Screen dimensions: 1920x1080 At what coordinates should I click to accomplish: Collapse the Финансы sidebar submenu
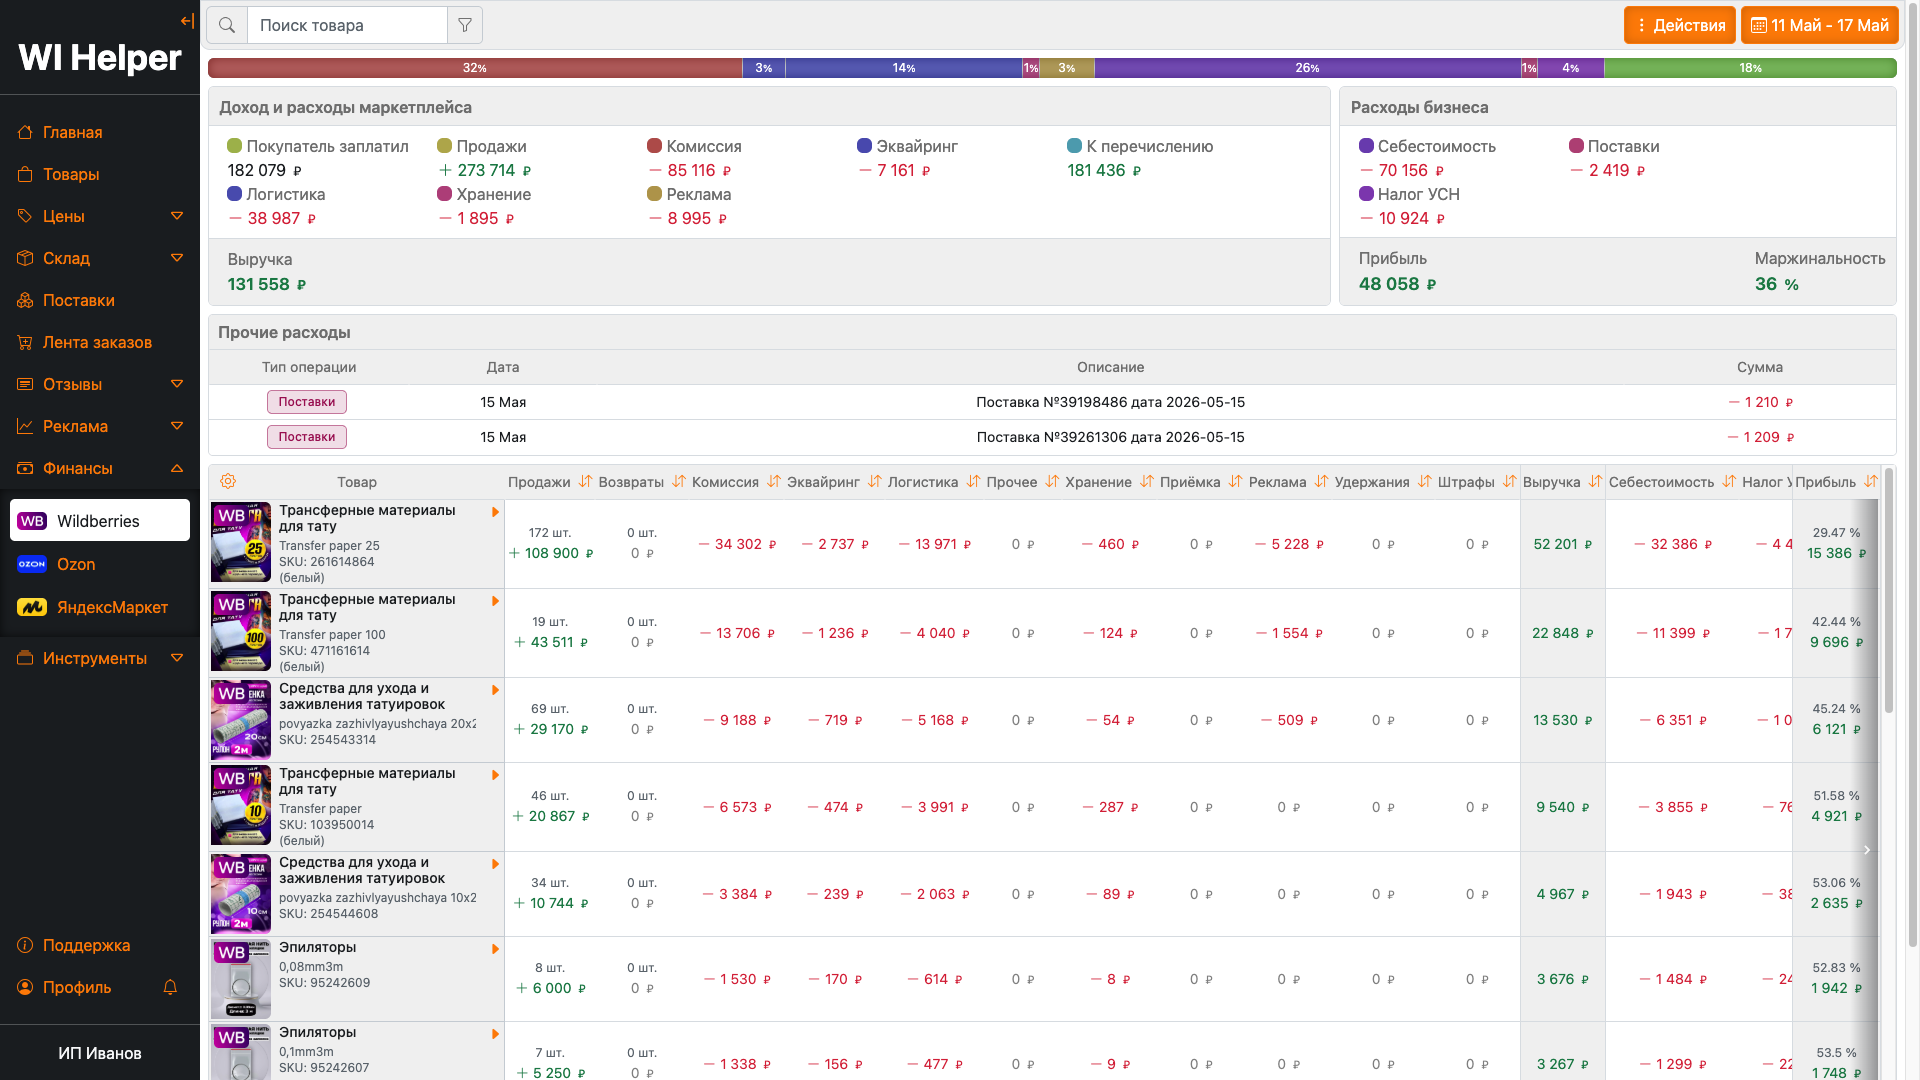tap(177, 468)
